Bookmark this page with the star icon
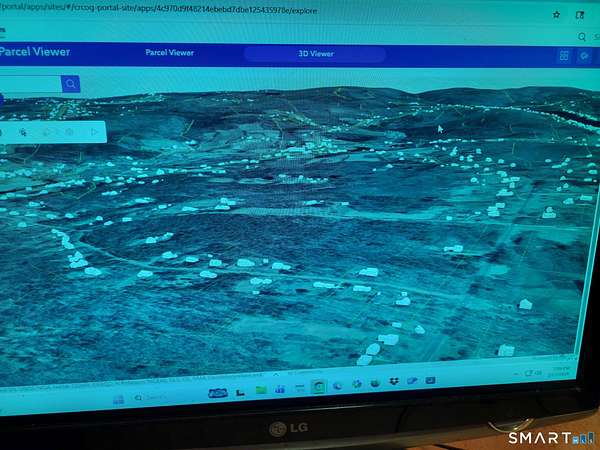This screenshot has height=450, width=600. (556, 15)
